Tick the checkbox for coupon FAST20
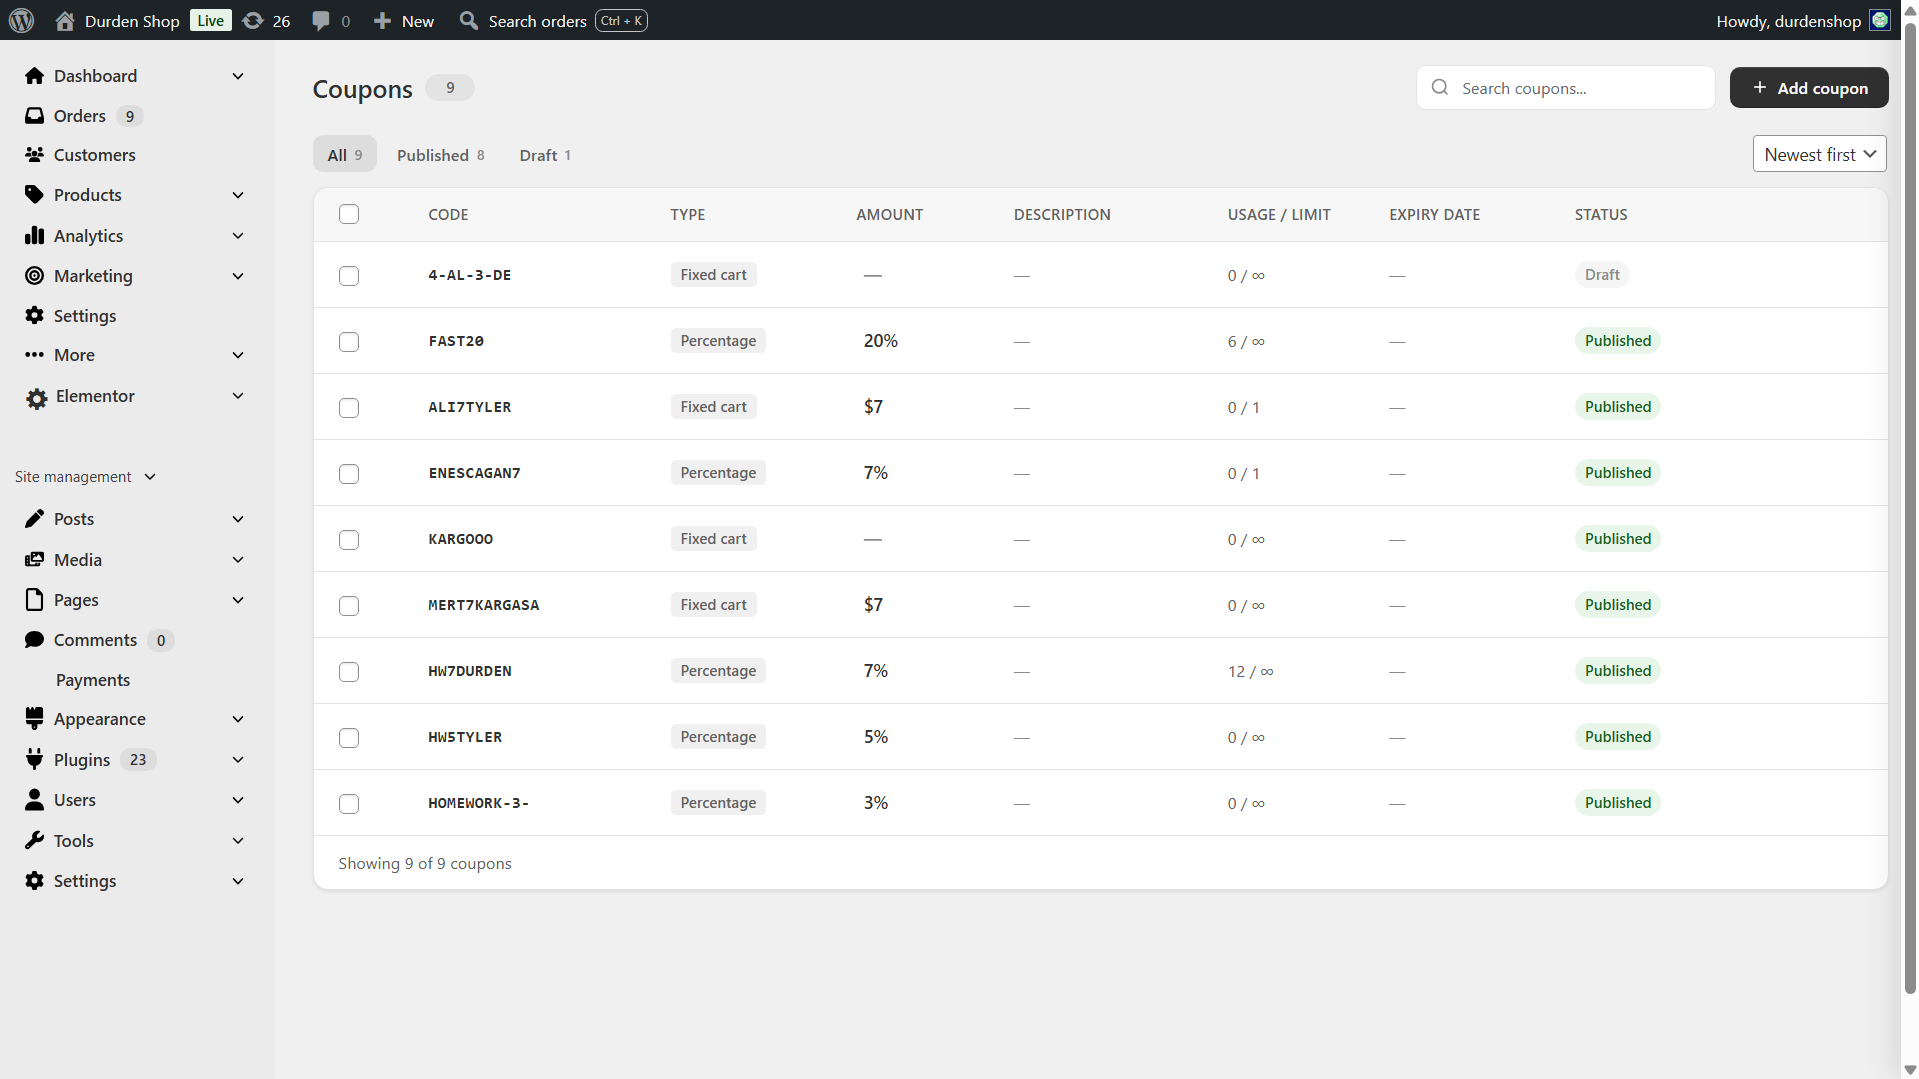1919x1079 pixels. tap(348, 341)
